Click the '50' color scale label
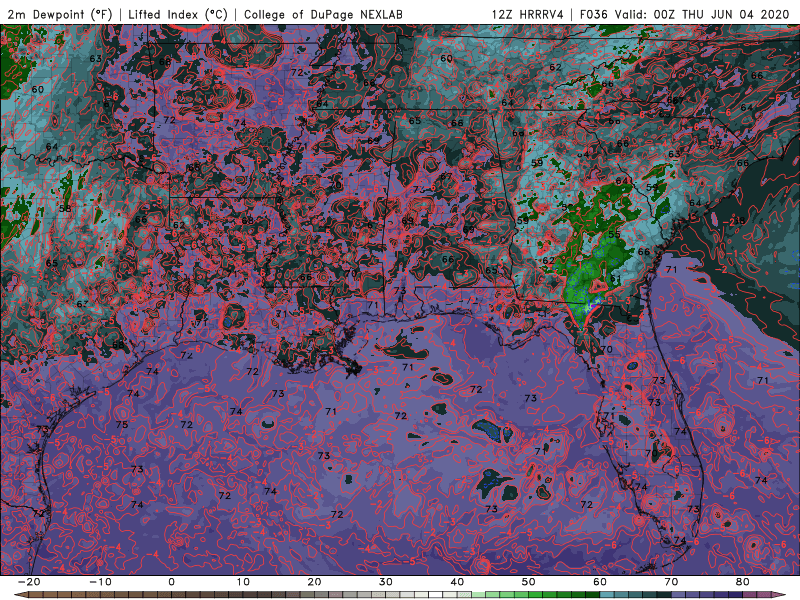Screen dimensions: 800x600 (529, 582)
